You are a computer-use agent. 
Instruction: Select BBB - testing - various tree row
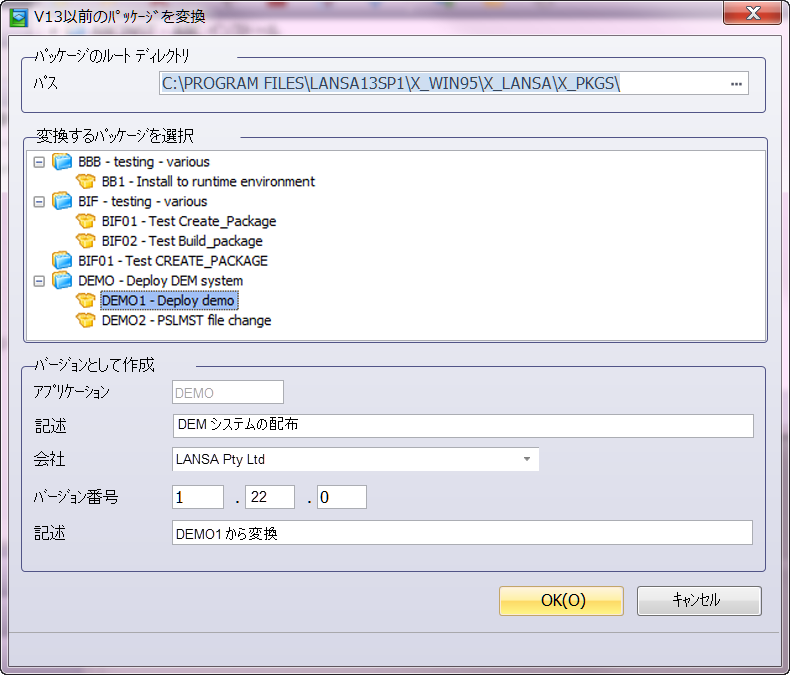coord(144,162)
